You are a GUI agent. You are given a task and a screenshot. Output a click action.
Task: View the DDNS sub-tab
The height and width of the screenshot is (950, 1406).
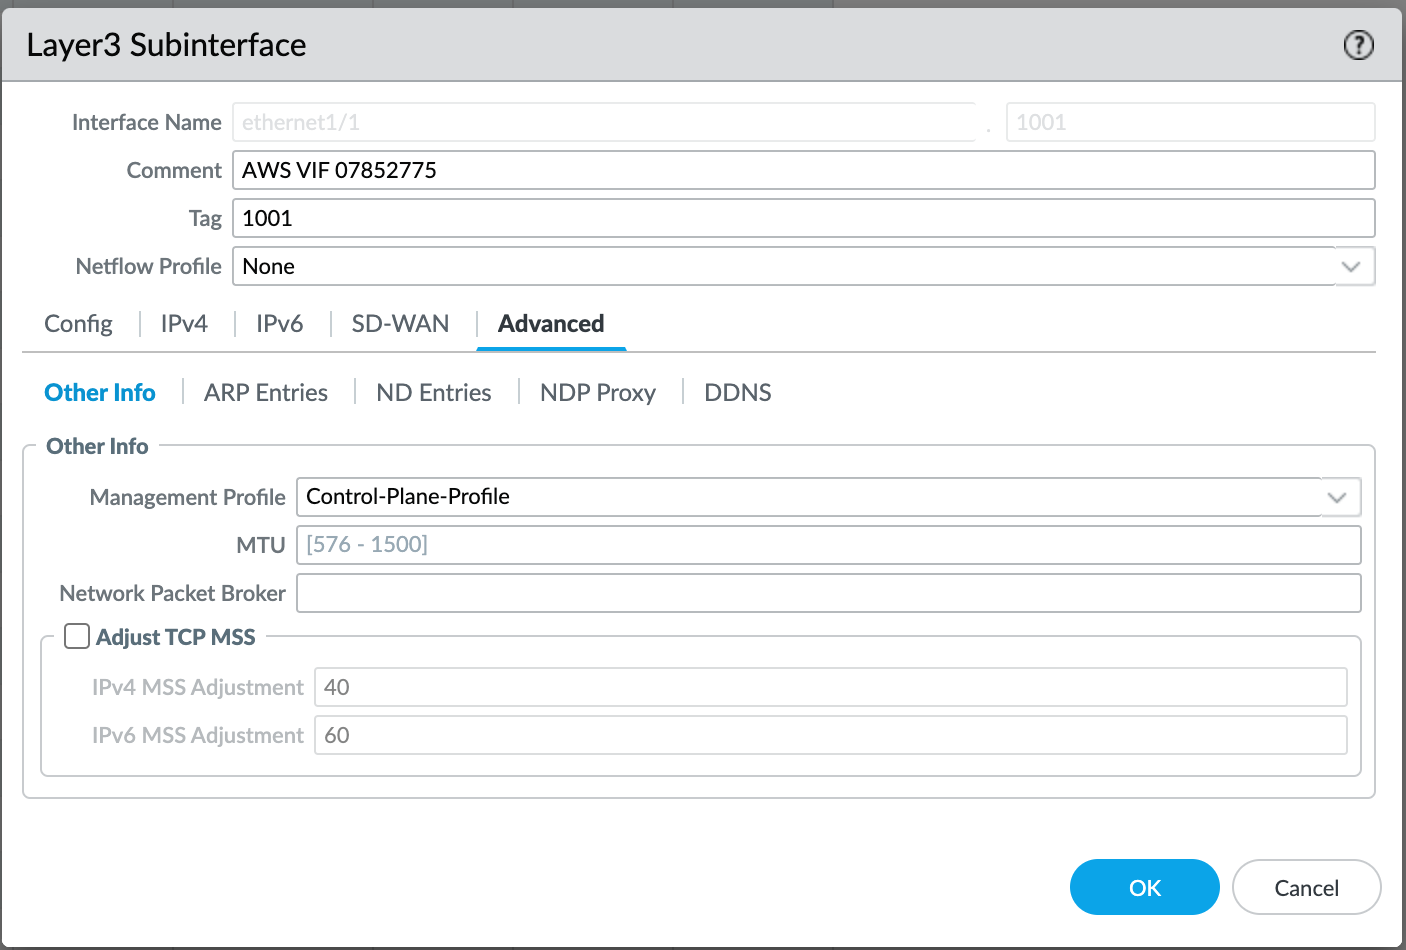[x=738, y=393]
